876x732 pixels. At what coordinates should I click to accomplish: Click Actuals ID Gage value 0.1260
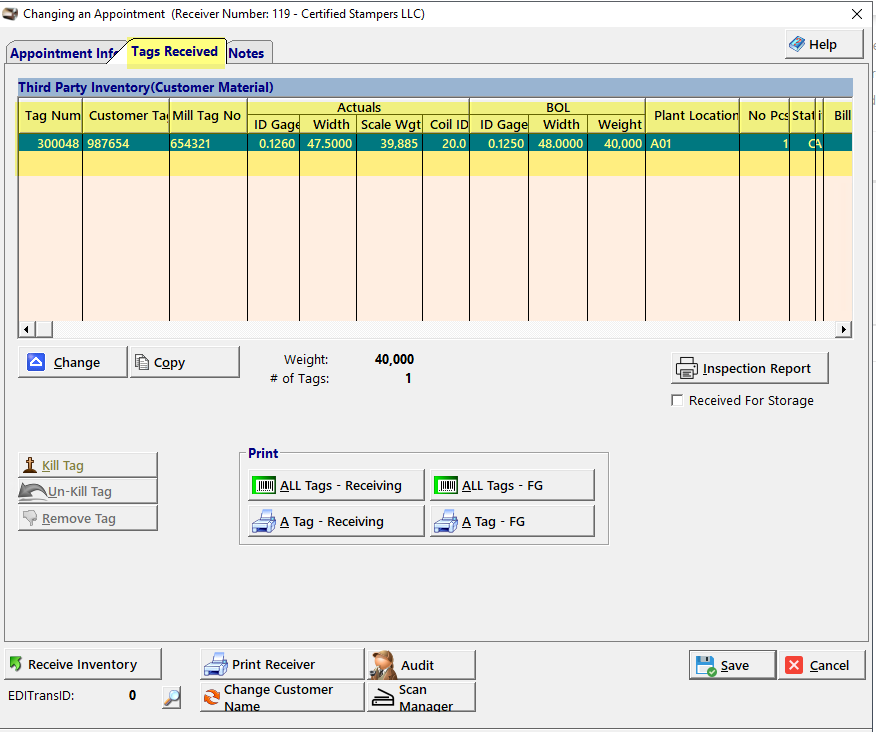point(273,143)
